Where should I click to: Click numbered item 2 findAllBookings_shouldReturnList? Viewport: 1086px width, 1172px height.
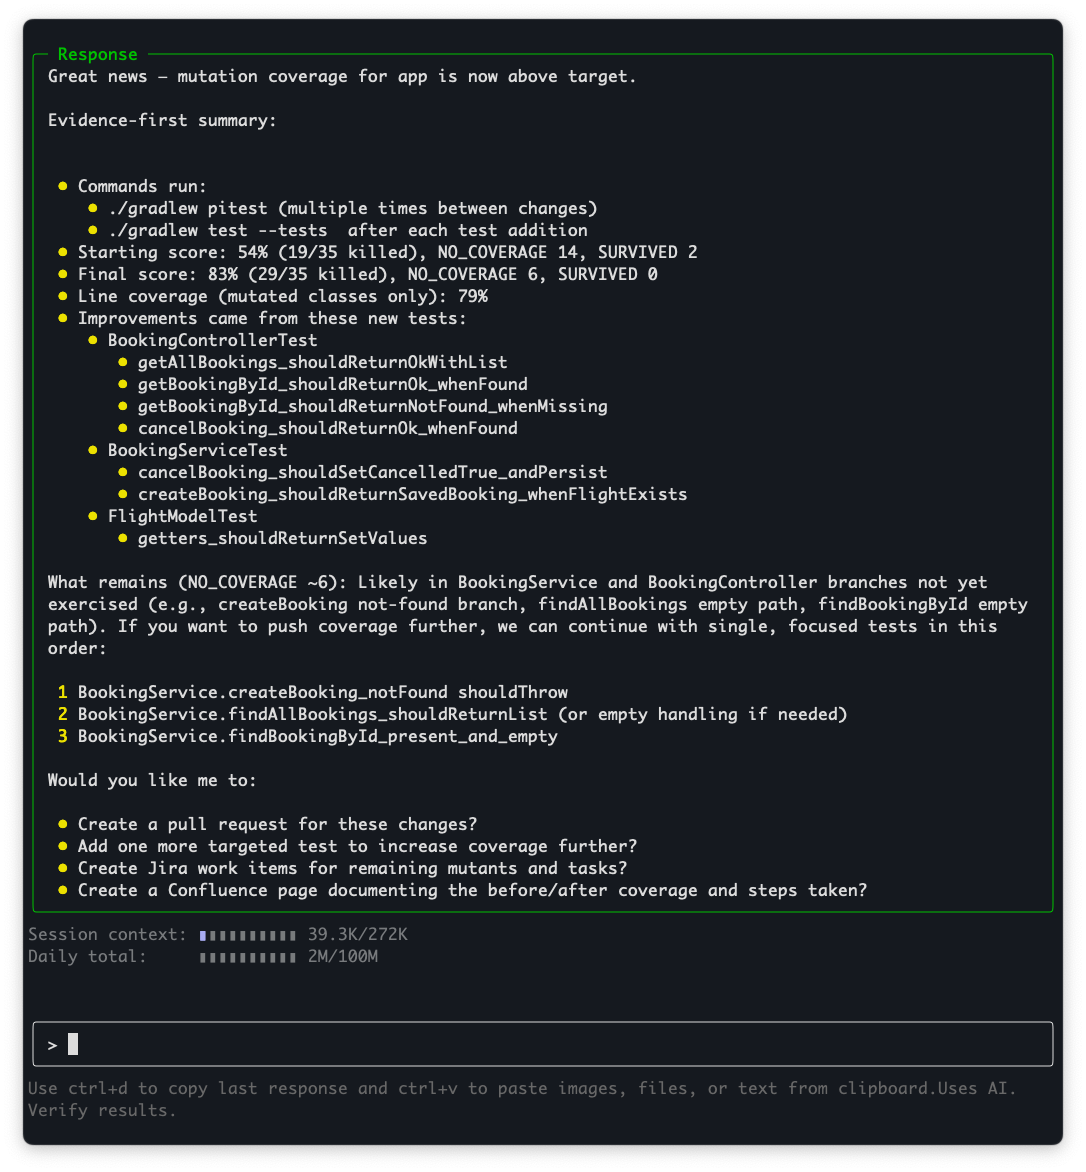pos(312,714)
